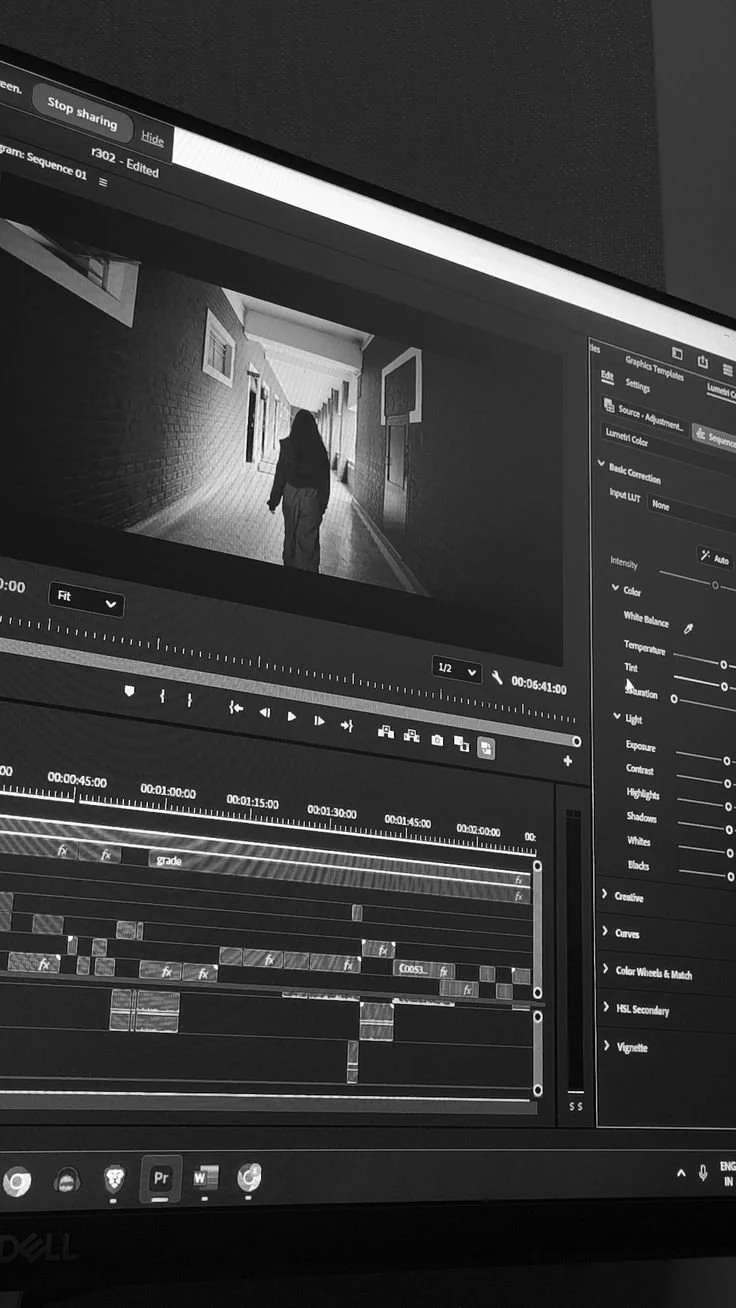The height and width of the screenshot is (1308, 736).
Task: Show hidden system tray icons
Action: 681,1173
